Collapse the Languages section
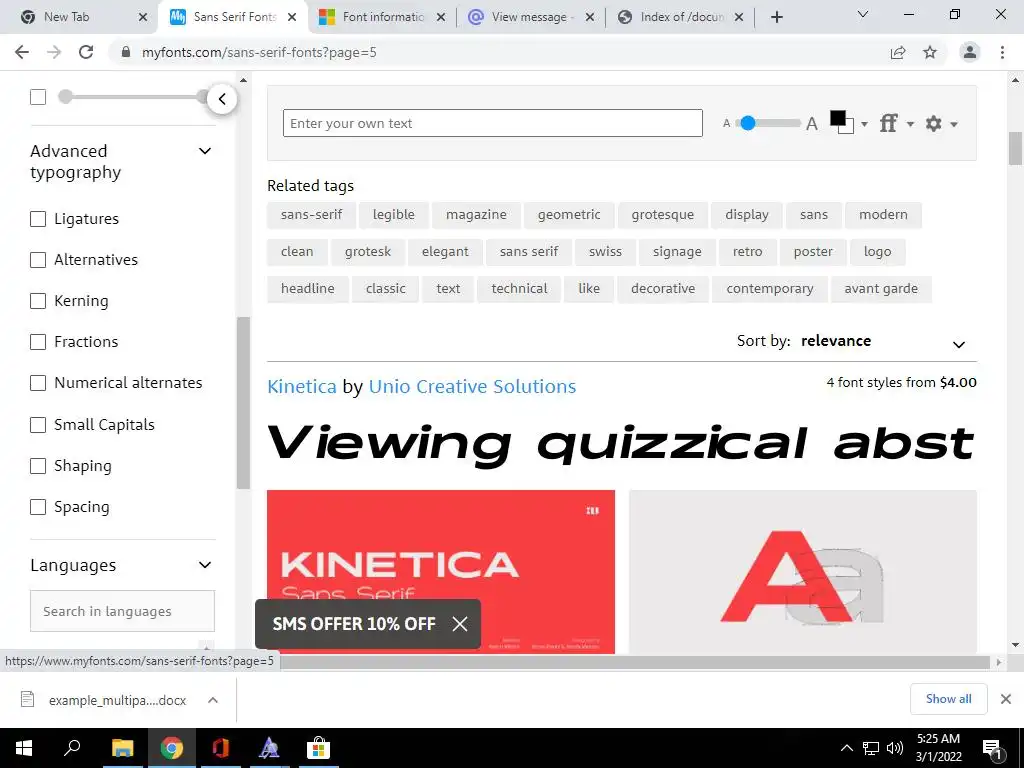This screenshot has height=768, width=1024. coord(204,565)
